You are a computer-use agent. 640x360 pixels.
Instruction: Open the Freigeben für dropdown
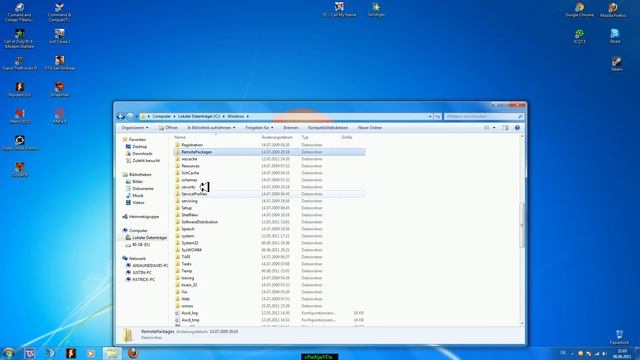(x=259, y=128)
